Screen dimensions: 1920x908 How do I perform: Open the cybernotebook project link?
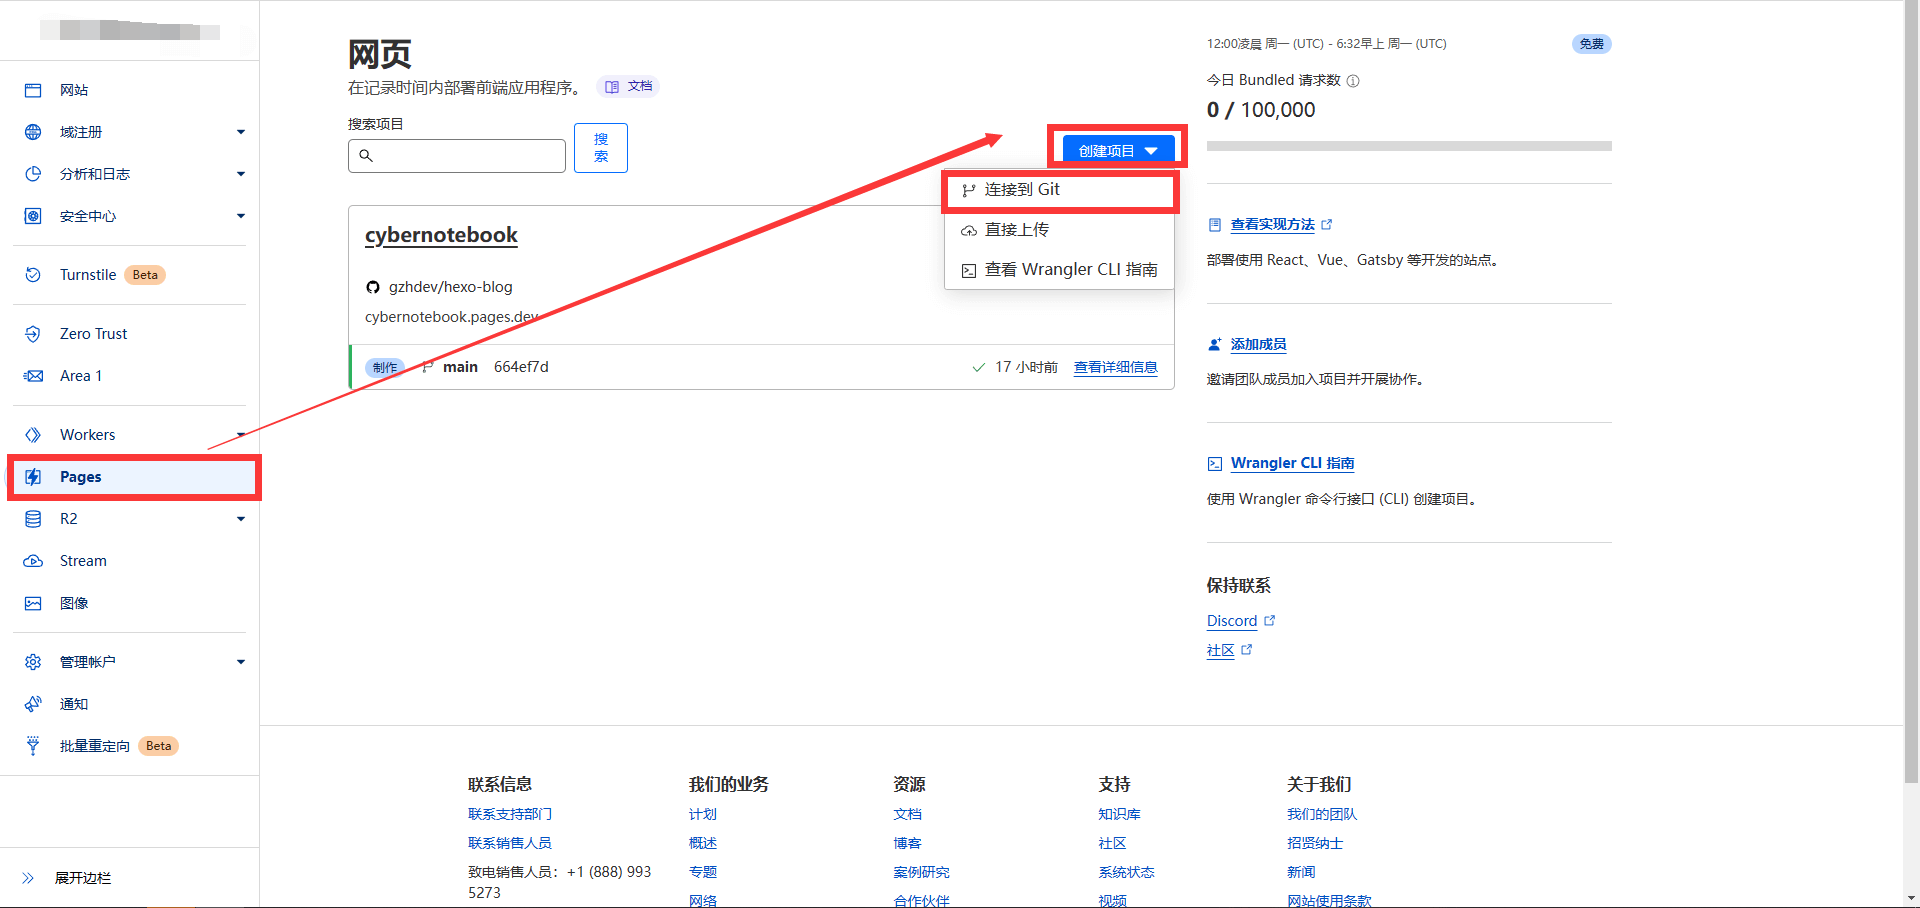441,236
